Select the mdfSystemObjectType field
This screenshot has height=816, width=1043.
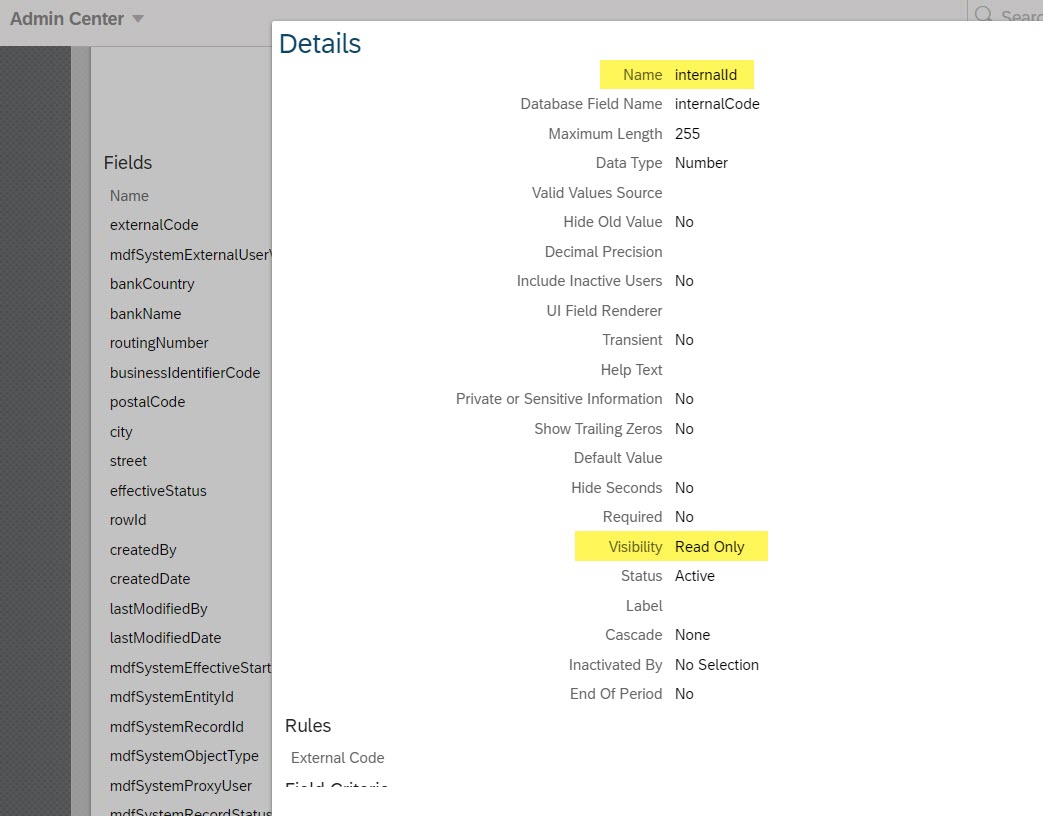pos(184,756)
